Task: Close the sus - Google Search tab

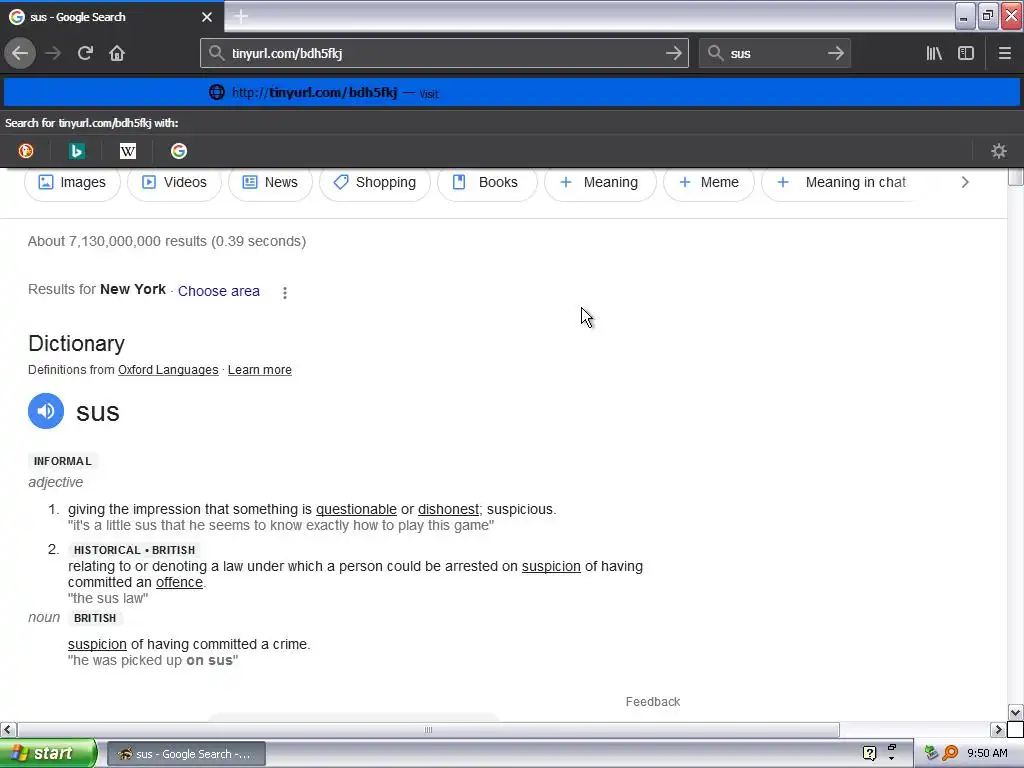Action: pyautogui.click(x=207, y=17)
